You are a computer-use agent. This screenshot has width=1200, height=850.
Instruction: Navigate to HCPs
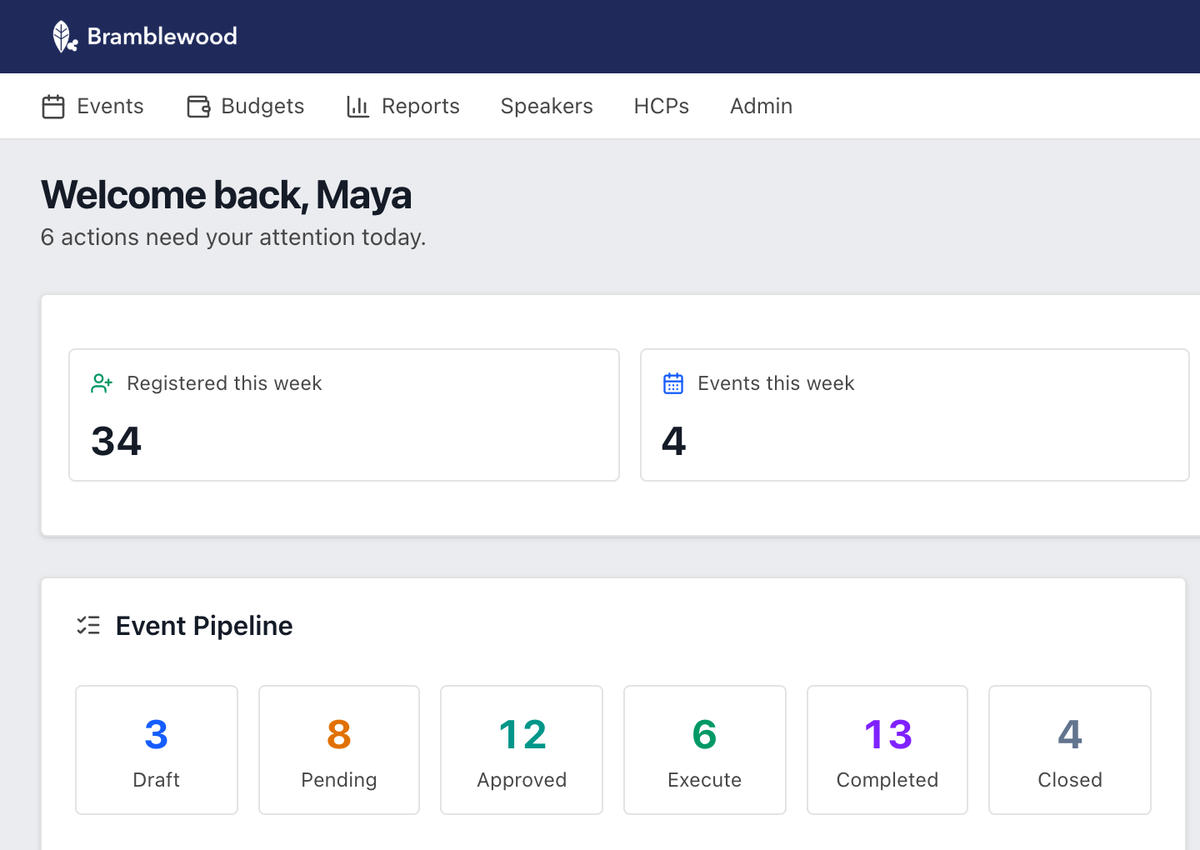[662, 106]
